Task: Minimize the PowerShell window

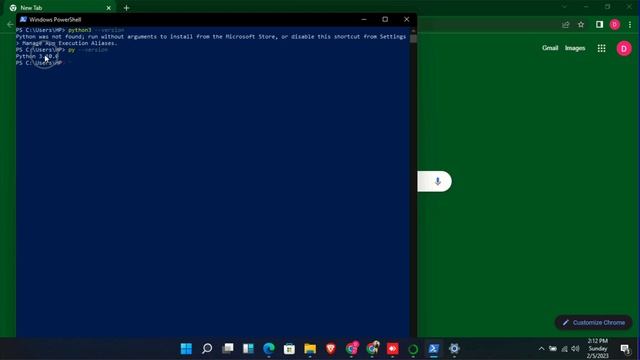Action: [x=364, y=19]
